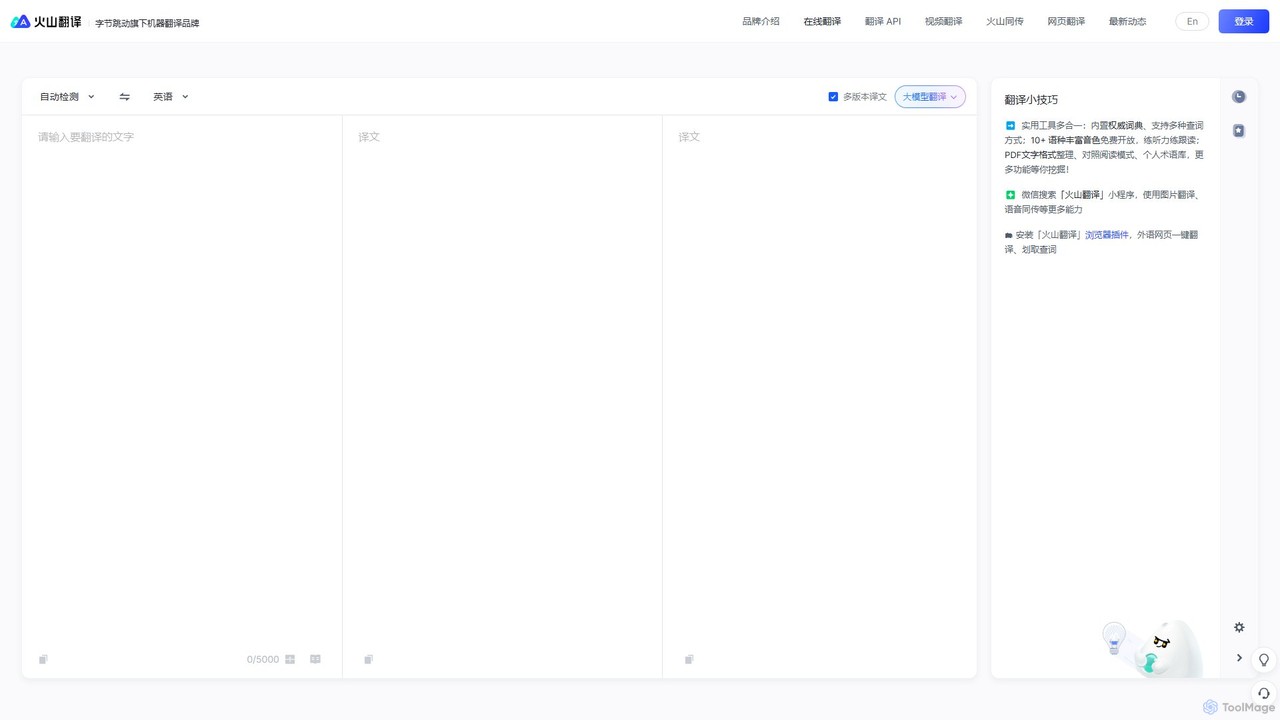Collapse the tips panel with arrow

[1239, 658]
